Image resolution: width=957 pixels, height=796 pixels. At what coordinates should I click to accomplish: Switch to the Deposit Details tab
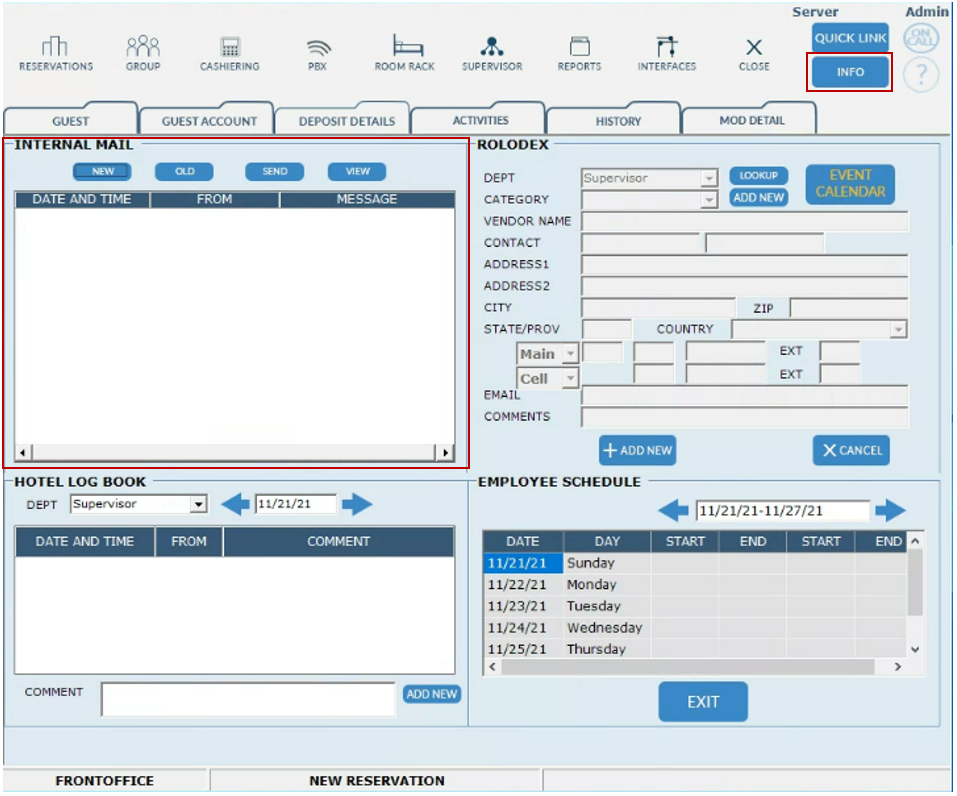(x=347, y=121)
